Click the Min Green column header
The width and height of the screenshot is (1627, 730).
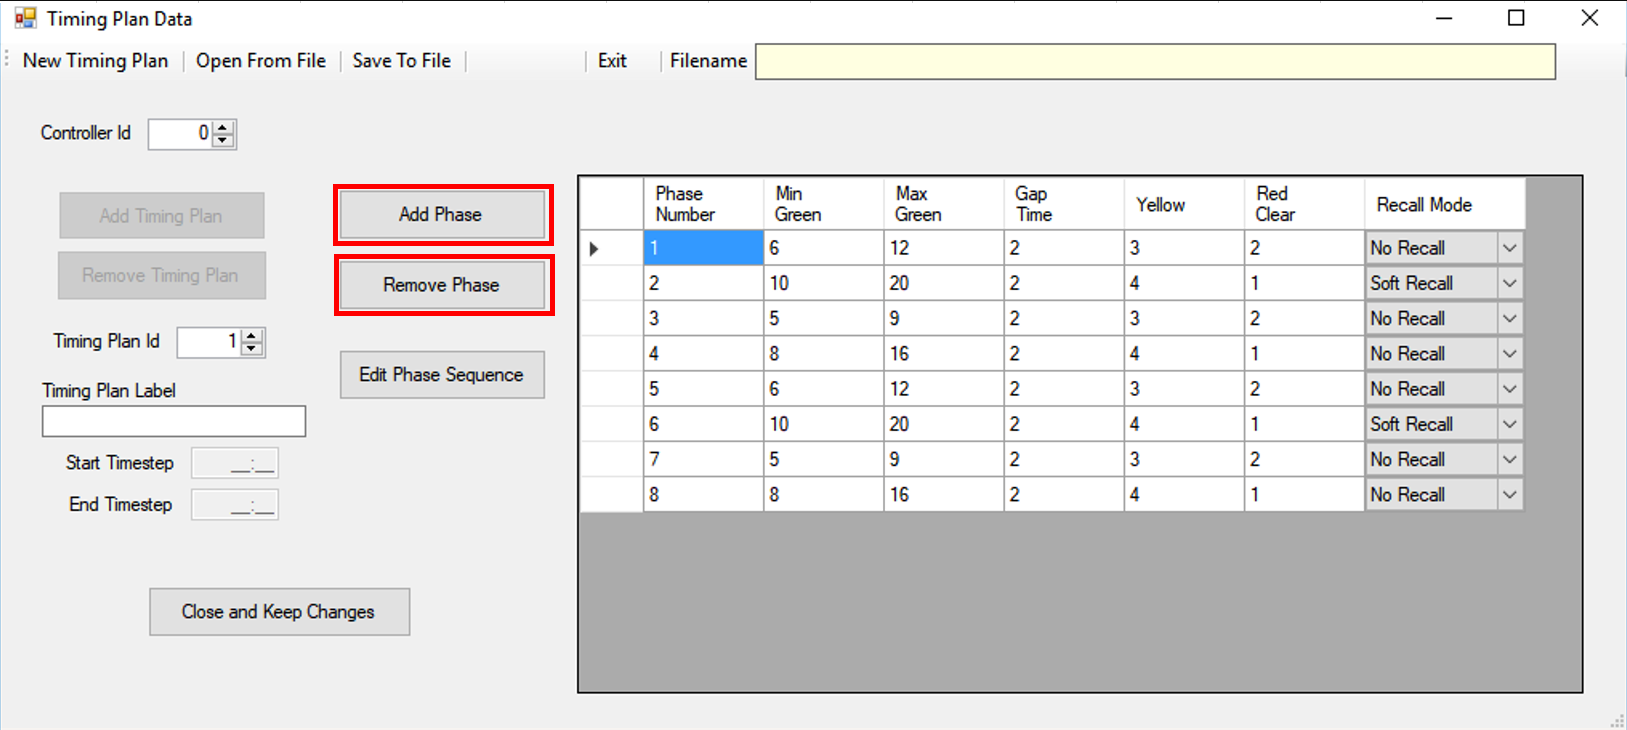point(823,204)
